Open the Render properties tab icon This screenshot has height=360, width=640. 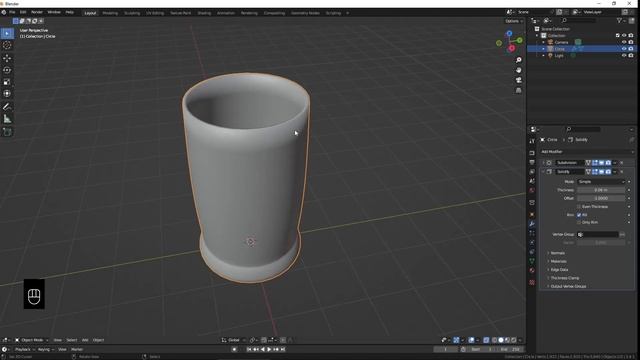point(532,153)
